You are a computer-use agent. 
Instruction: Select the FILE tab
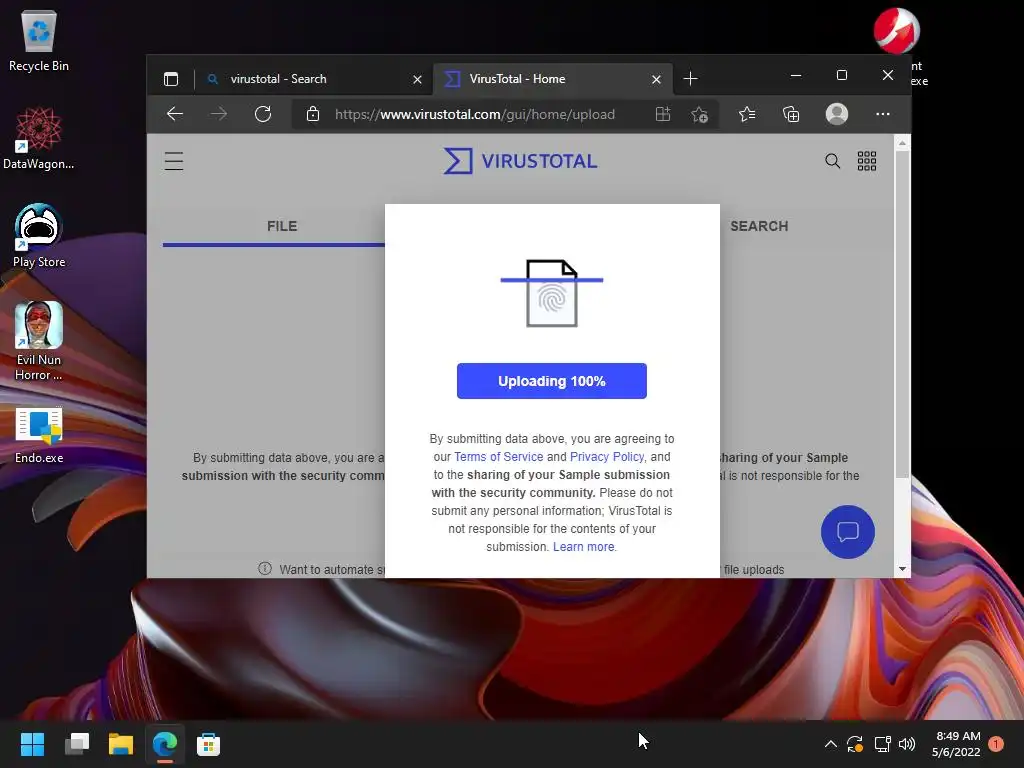(x=281, y=227)
